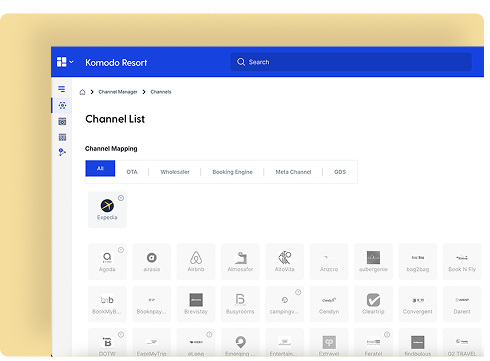Select the EaseMyTrip channel card
The image size is (490, 361).
pos(152,343)
